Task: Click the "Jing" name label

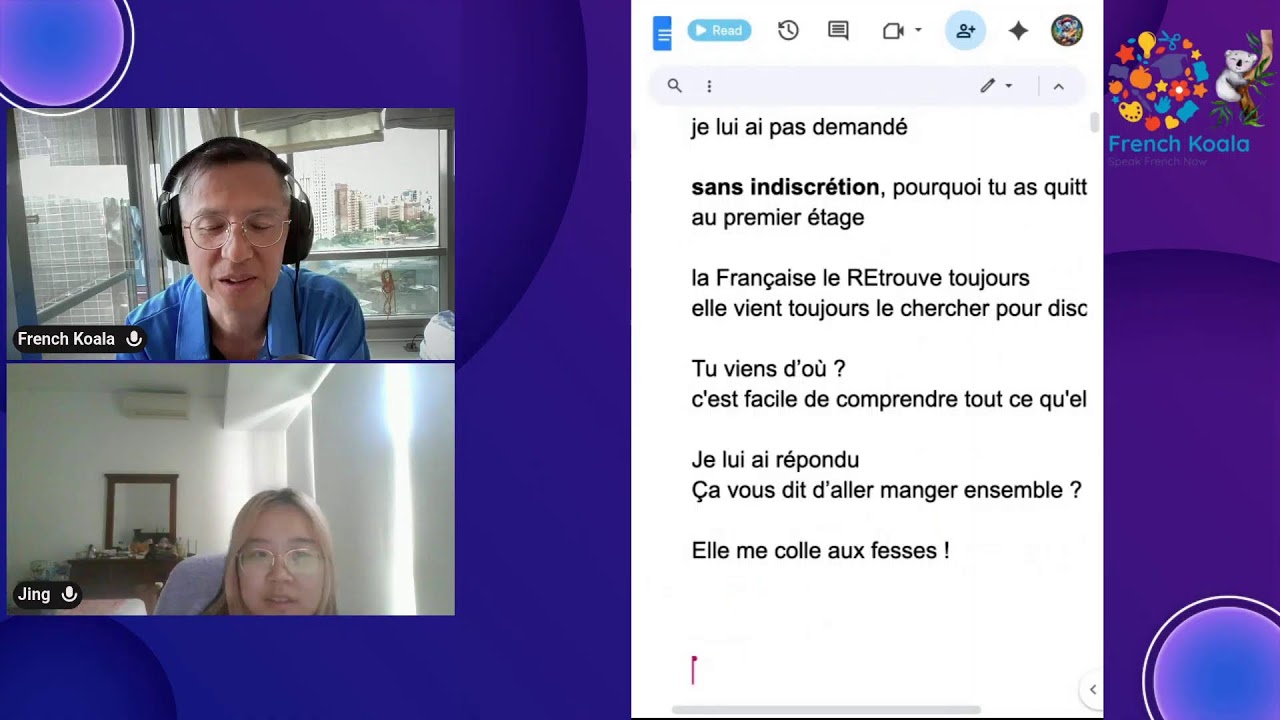Action: point(34,594)
